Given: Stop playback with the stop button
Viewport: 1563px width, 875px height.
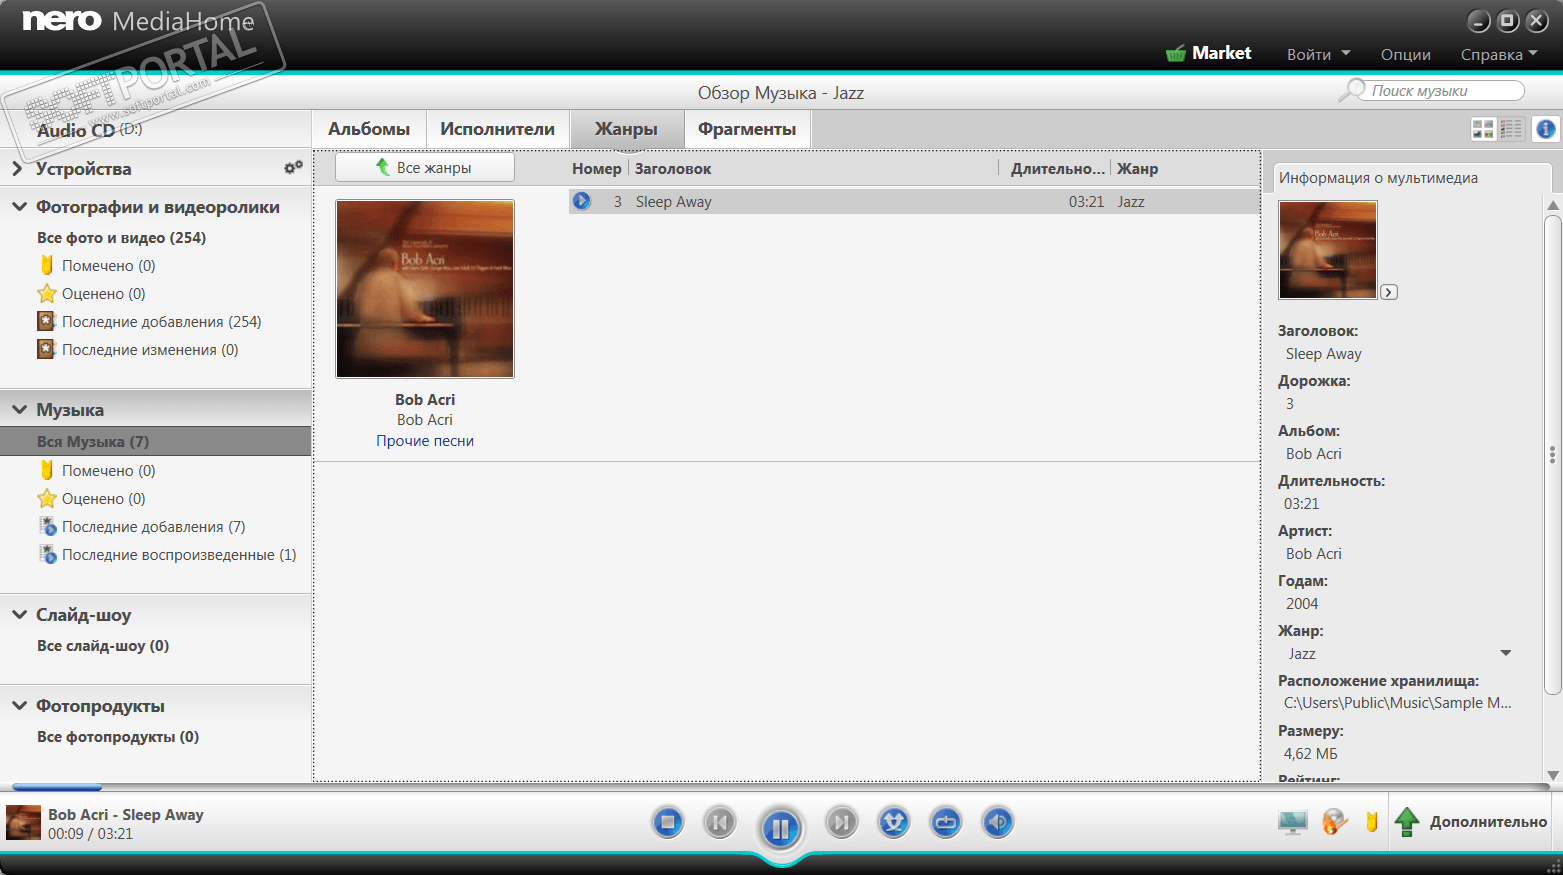Looking at the screenshot, I should coord(668,823).
